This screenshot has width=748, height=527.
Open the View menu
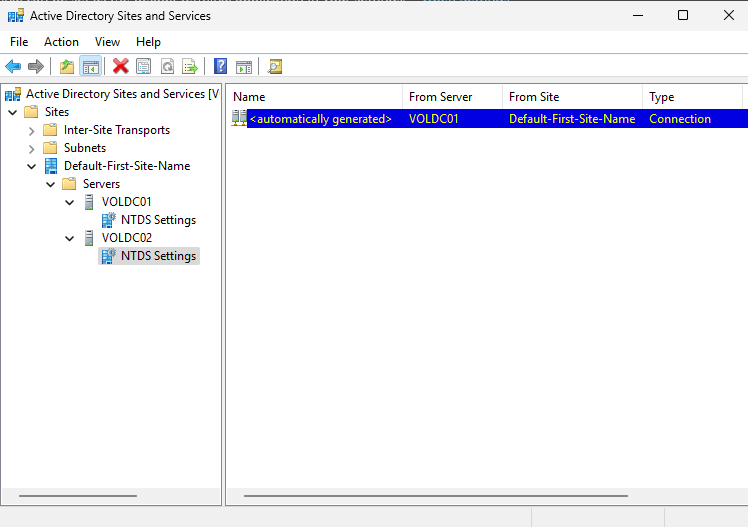click(107, 42)
